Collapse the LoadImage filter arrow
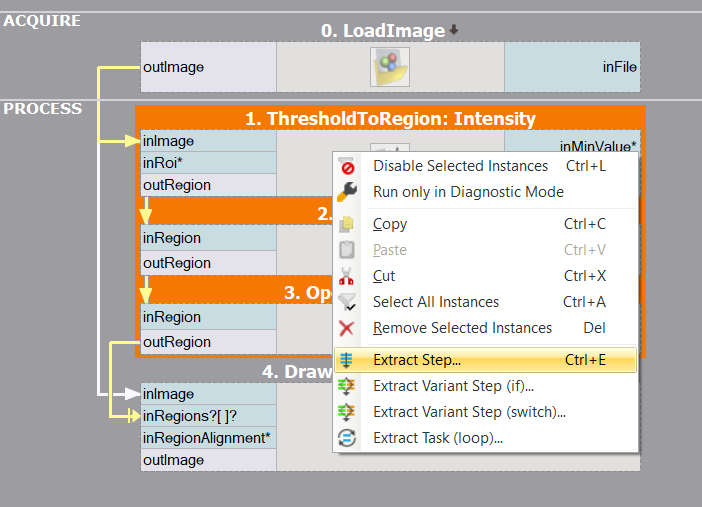 454,31
